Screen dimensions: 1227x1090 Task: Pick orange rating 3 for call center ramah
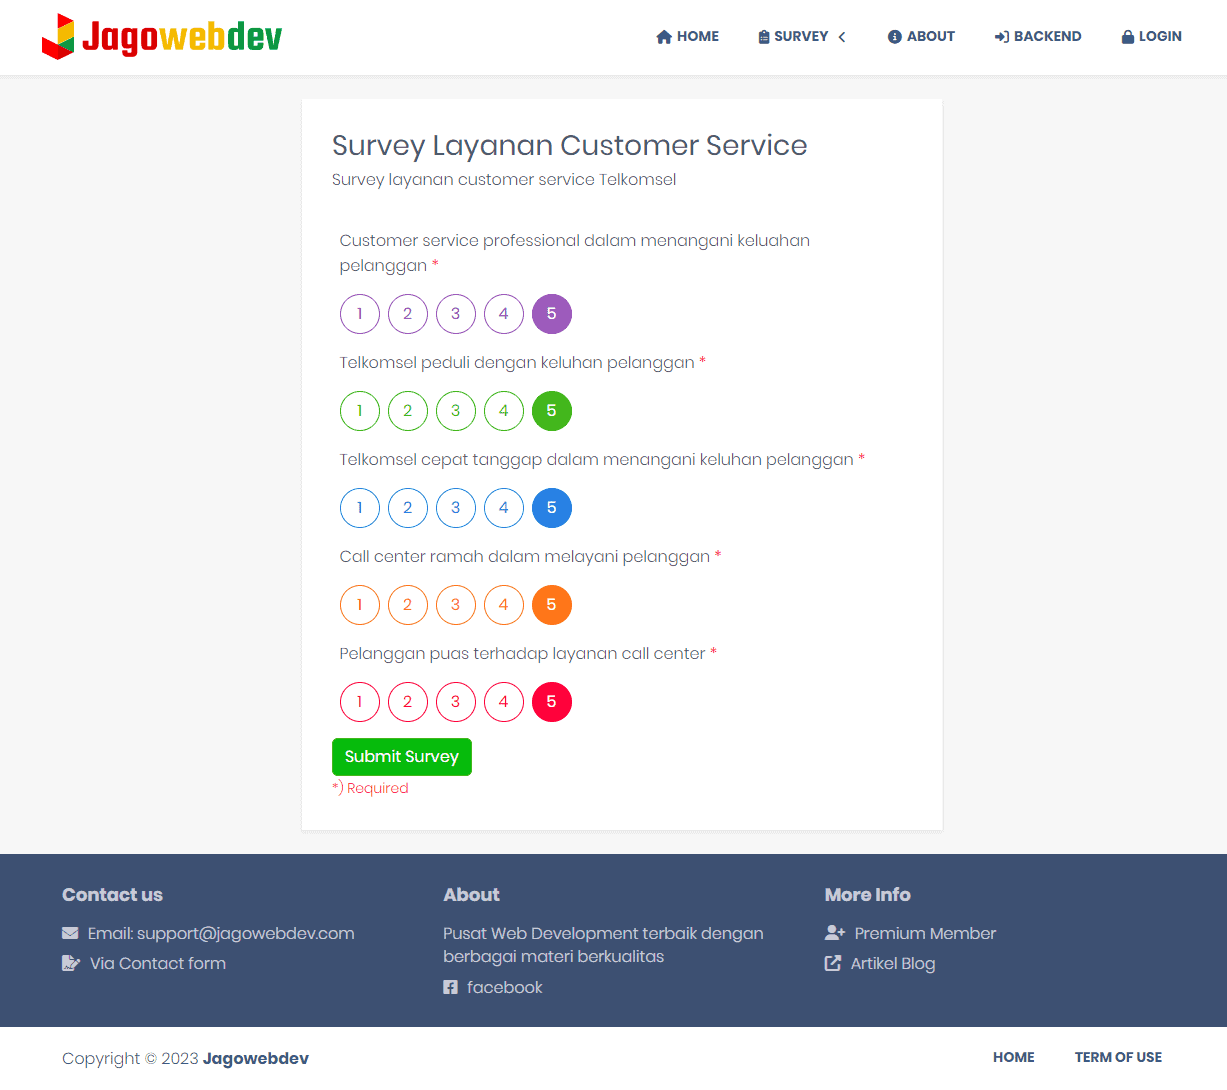coord(456,605)
